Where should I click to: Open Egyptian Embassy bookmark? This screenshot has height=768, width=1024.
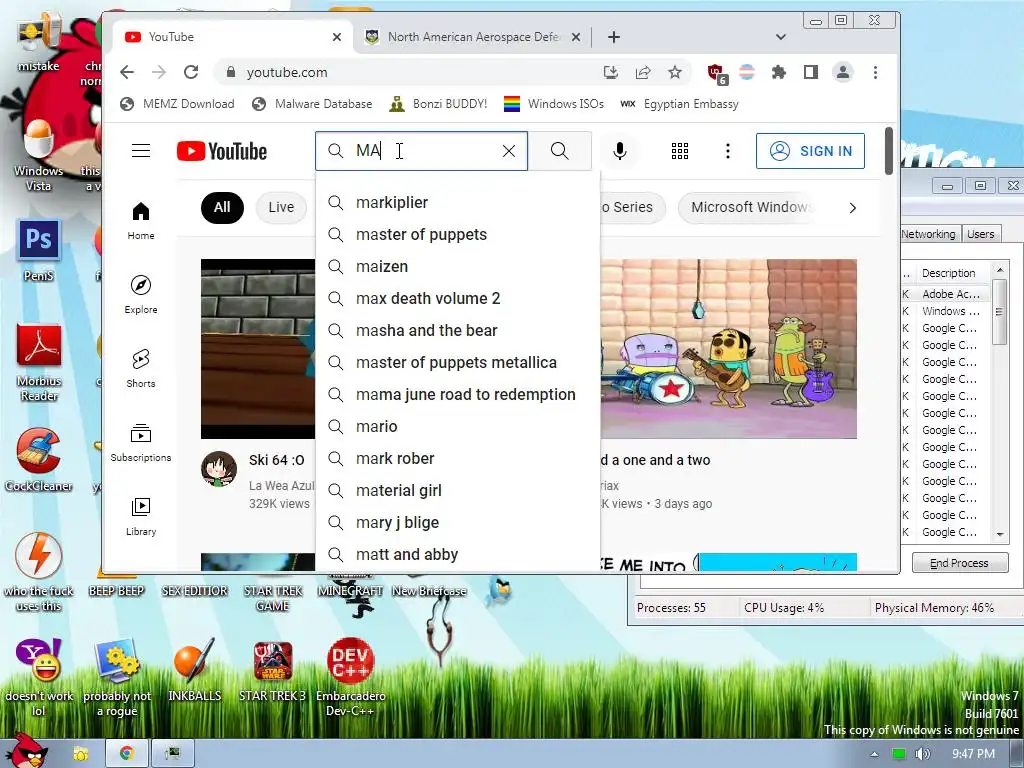click(679, 104)
